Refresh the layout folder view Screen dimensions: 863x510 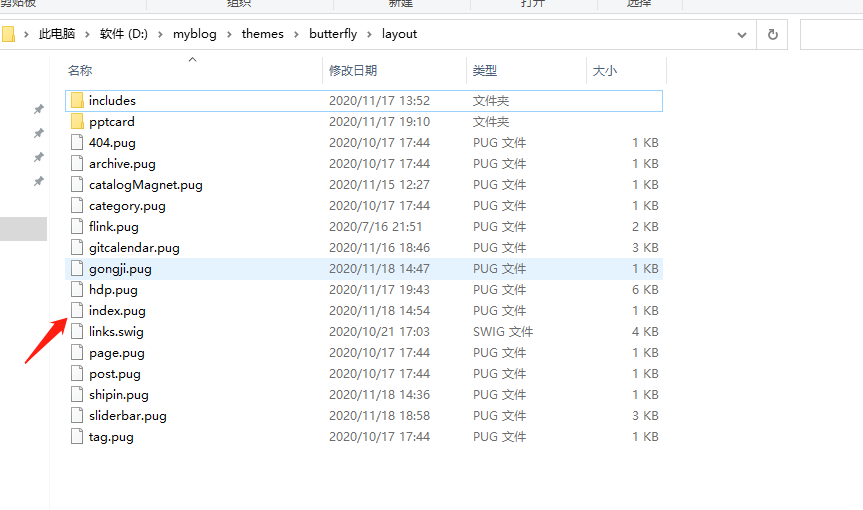click(x=773, y=34)
